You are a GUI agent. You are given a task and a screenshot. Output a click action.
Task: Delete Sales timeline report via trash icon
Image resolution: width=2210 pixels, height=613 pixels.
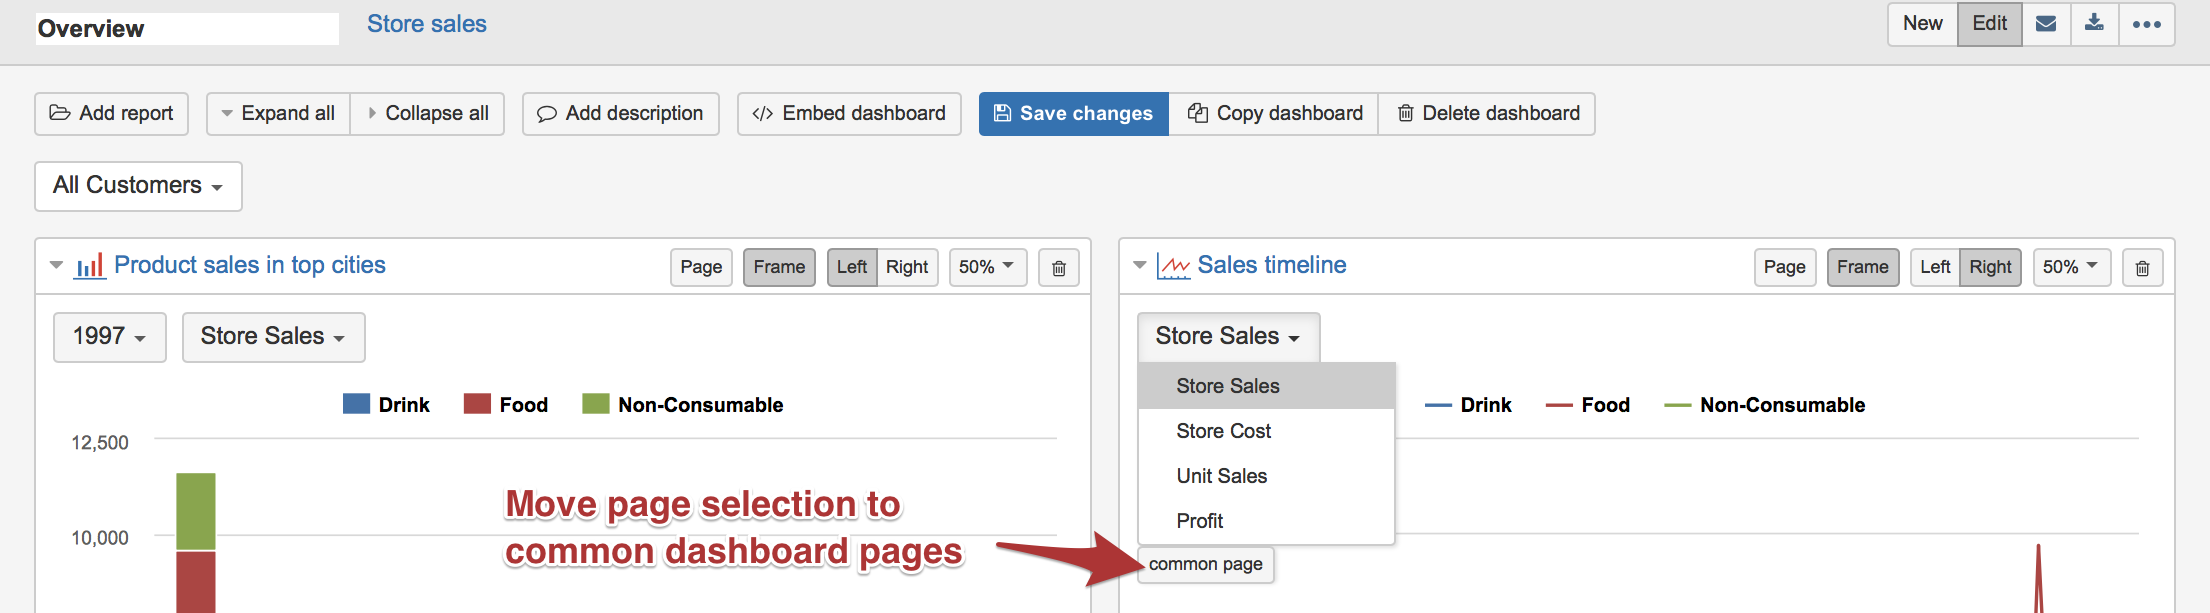coord(2143,268)
